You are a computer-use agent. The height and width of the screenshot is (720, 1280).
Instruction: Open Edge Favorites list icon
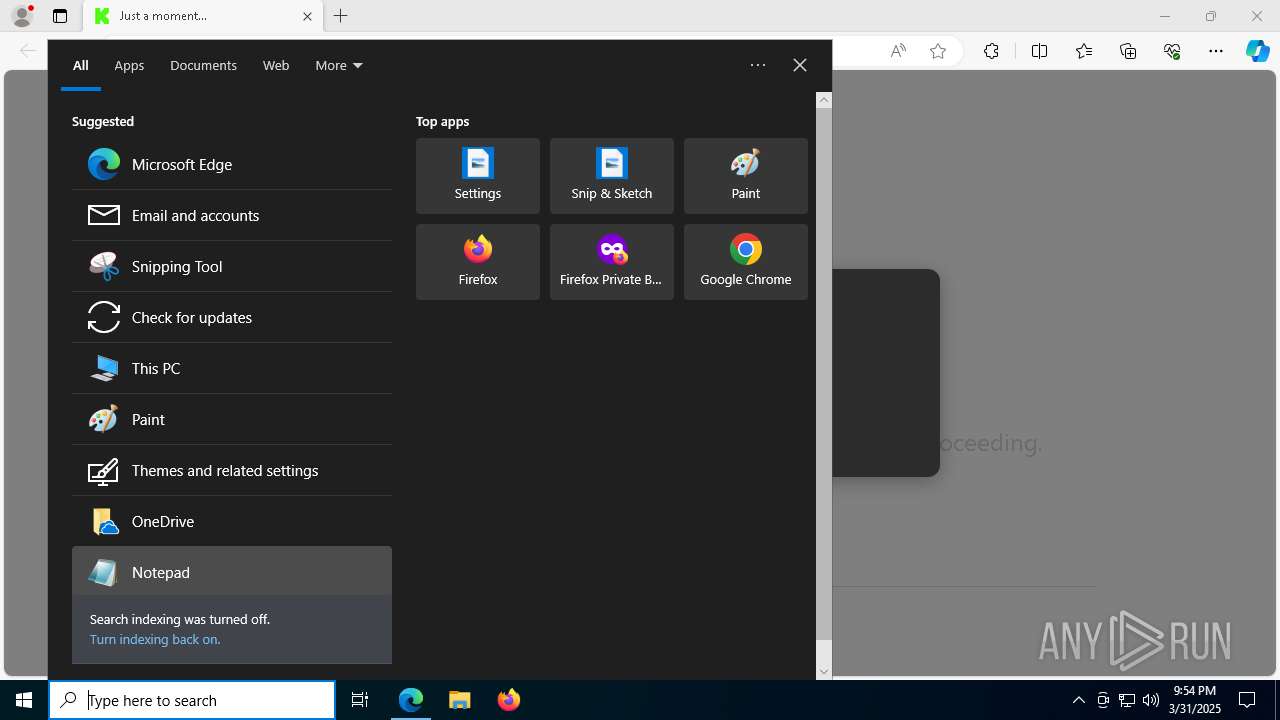click(x=1084, y=51)
